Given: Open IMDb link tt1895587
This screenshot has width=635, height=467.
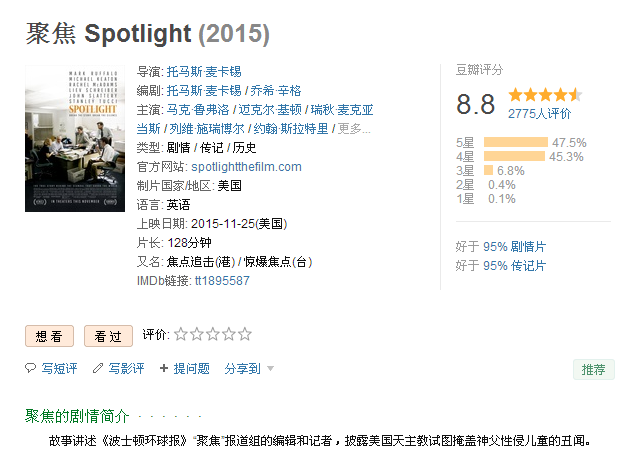Looking at the screenshot, I should coord(222,281).
